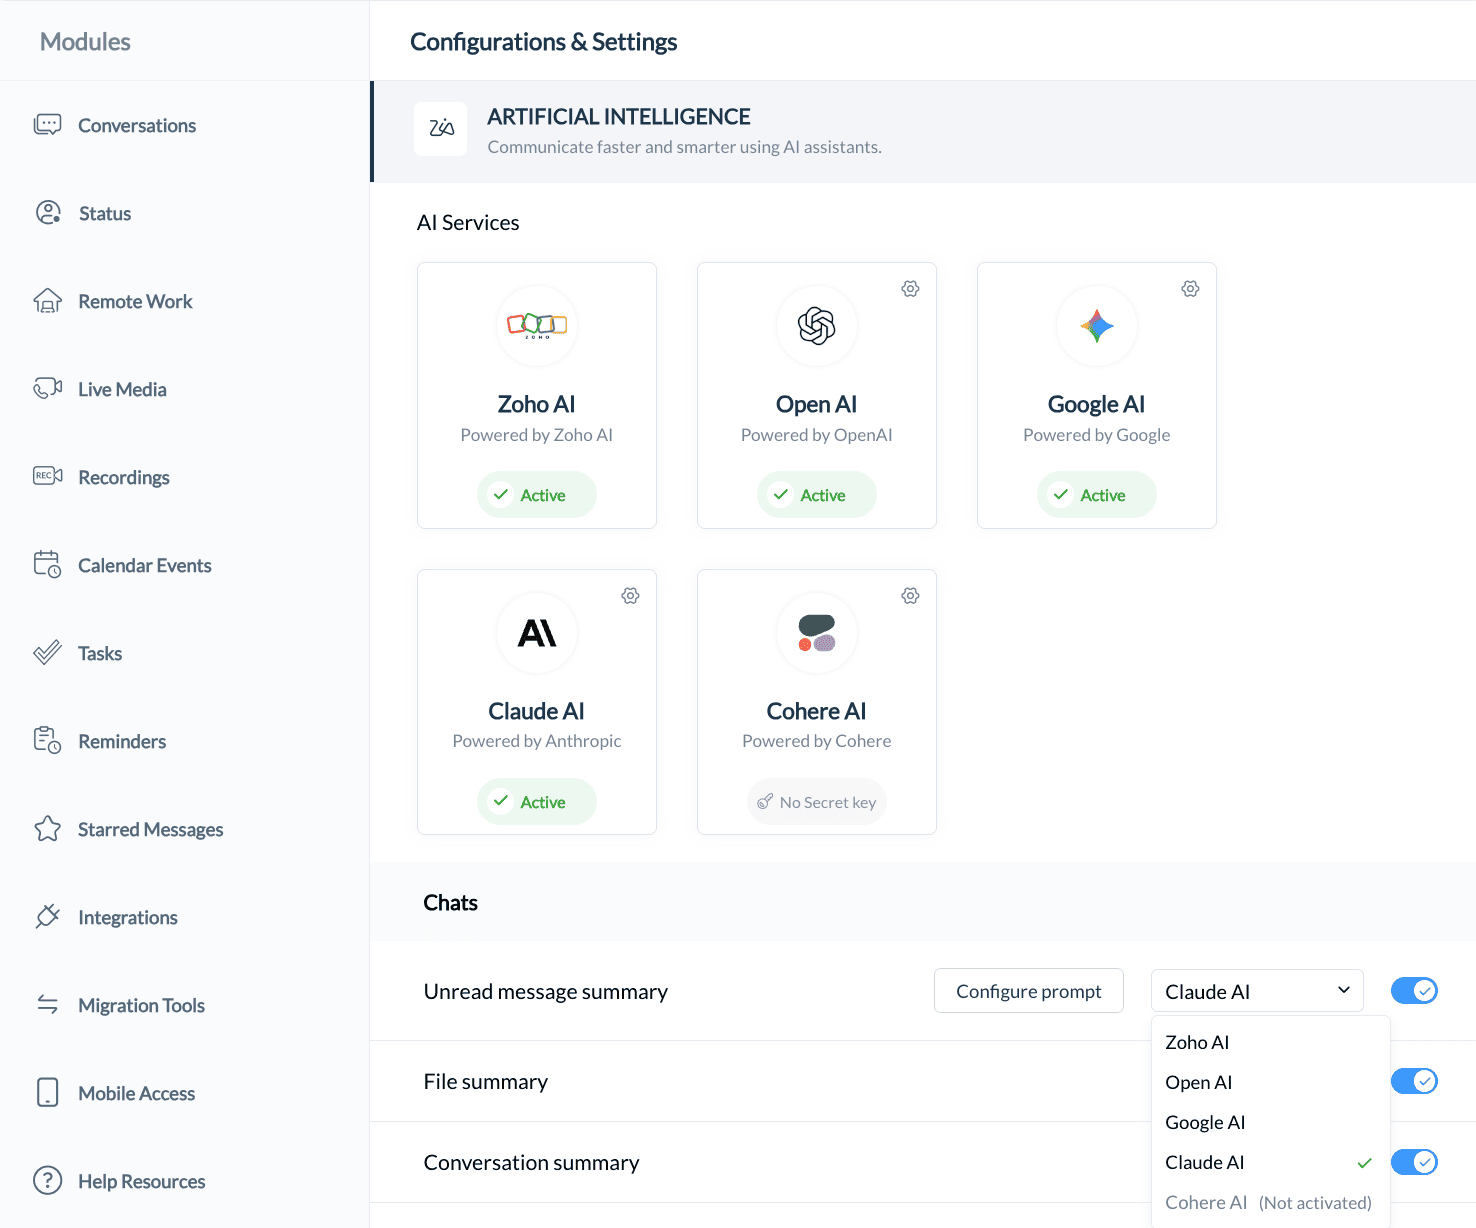This screenshot has width=1476, height=1228.
Task: Click the Google AI sparkle logo
Action: click(x=1097, y=326)
